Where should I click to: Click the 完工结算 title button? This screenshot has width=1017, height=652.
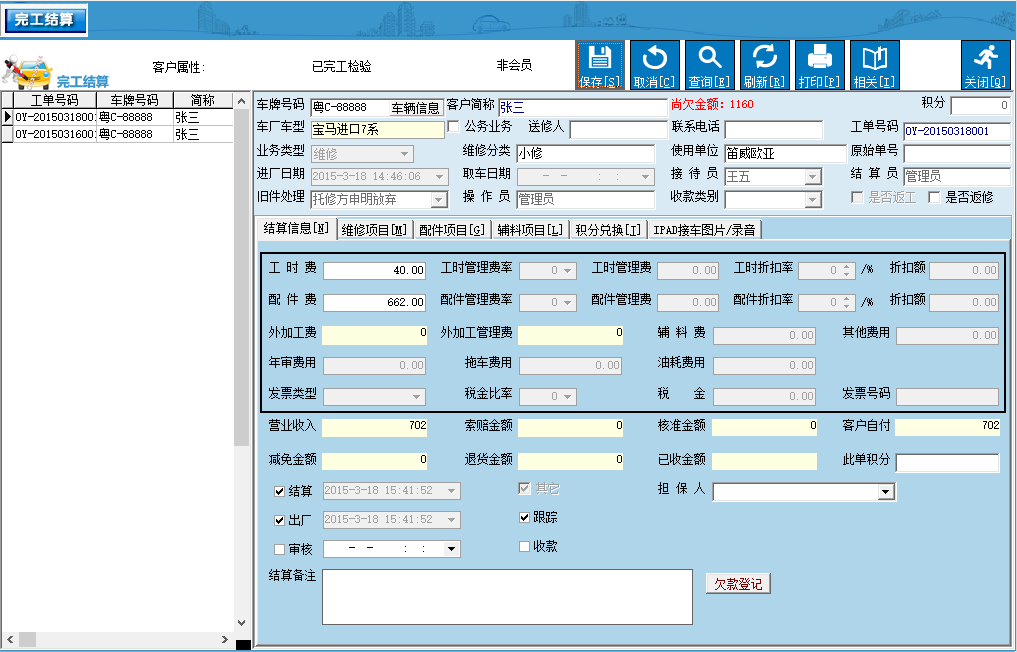45,19
